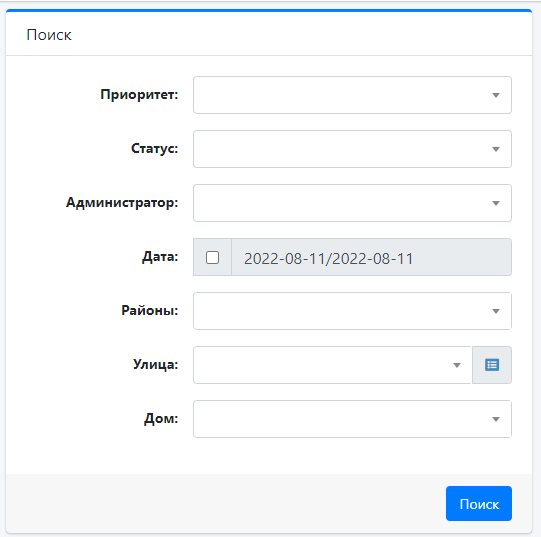Viewport: 541px width, 537px height.
Task: Click the blue Поиск button
Action: [x=479, y=504]
